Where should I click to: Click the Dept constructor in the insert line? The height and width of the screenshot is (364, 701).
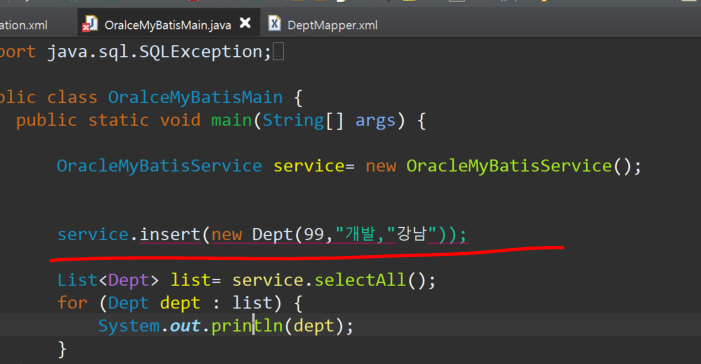click(x=272, y=234)
